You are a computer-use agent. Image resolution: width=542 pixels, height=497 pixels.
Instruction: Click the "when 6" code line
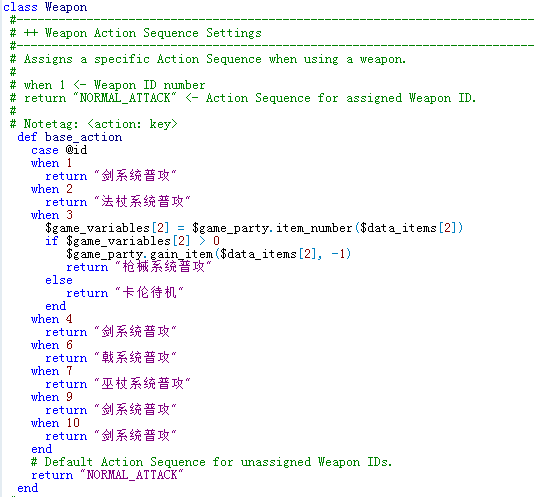point(52,345)
